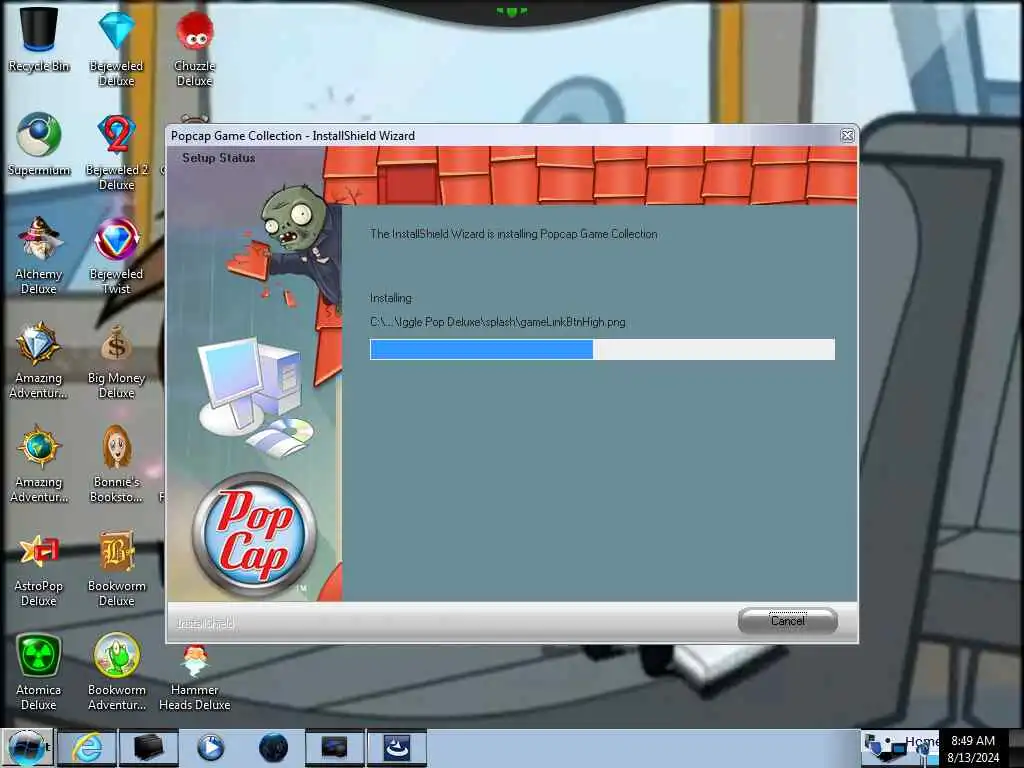Open Bonnie's Bookstore desktop icon
This screenshot has height=768, width=1024.
coord(116,464)
